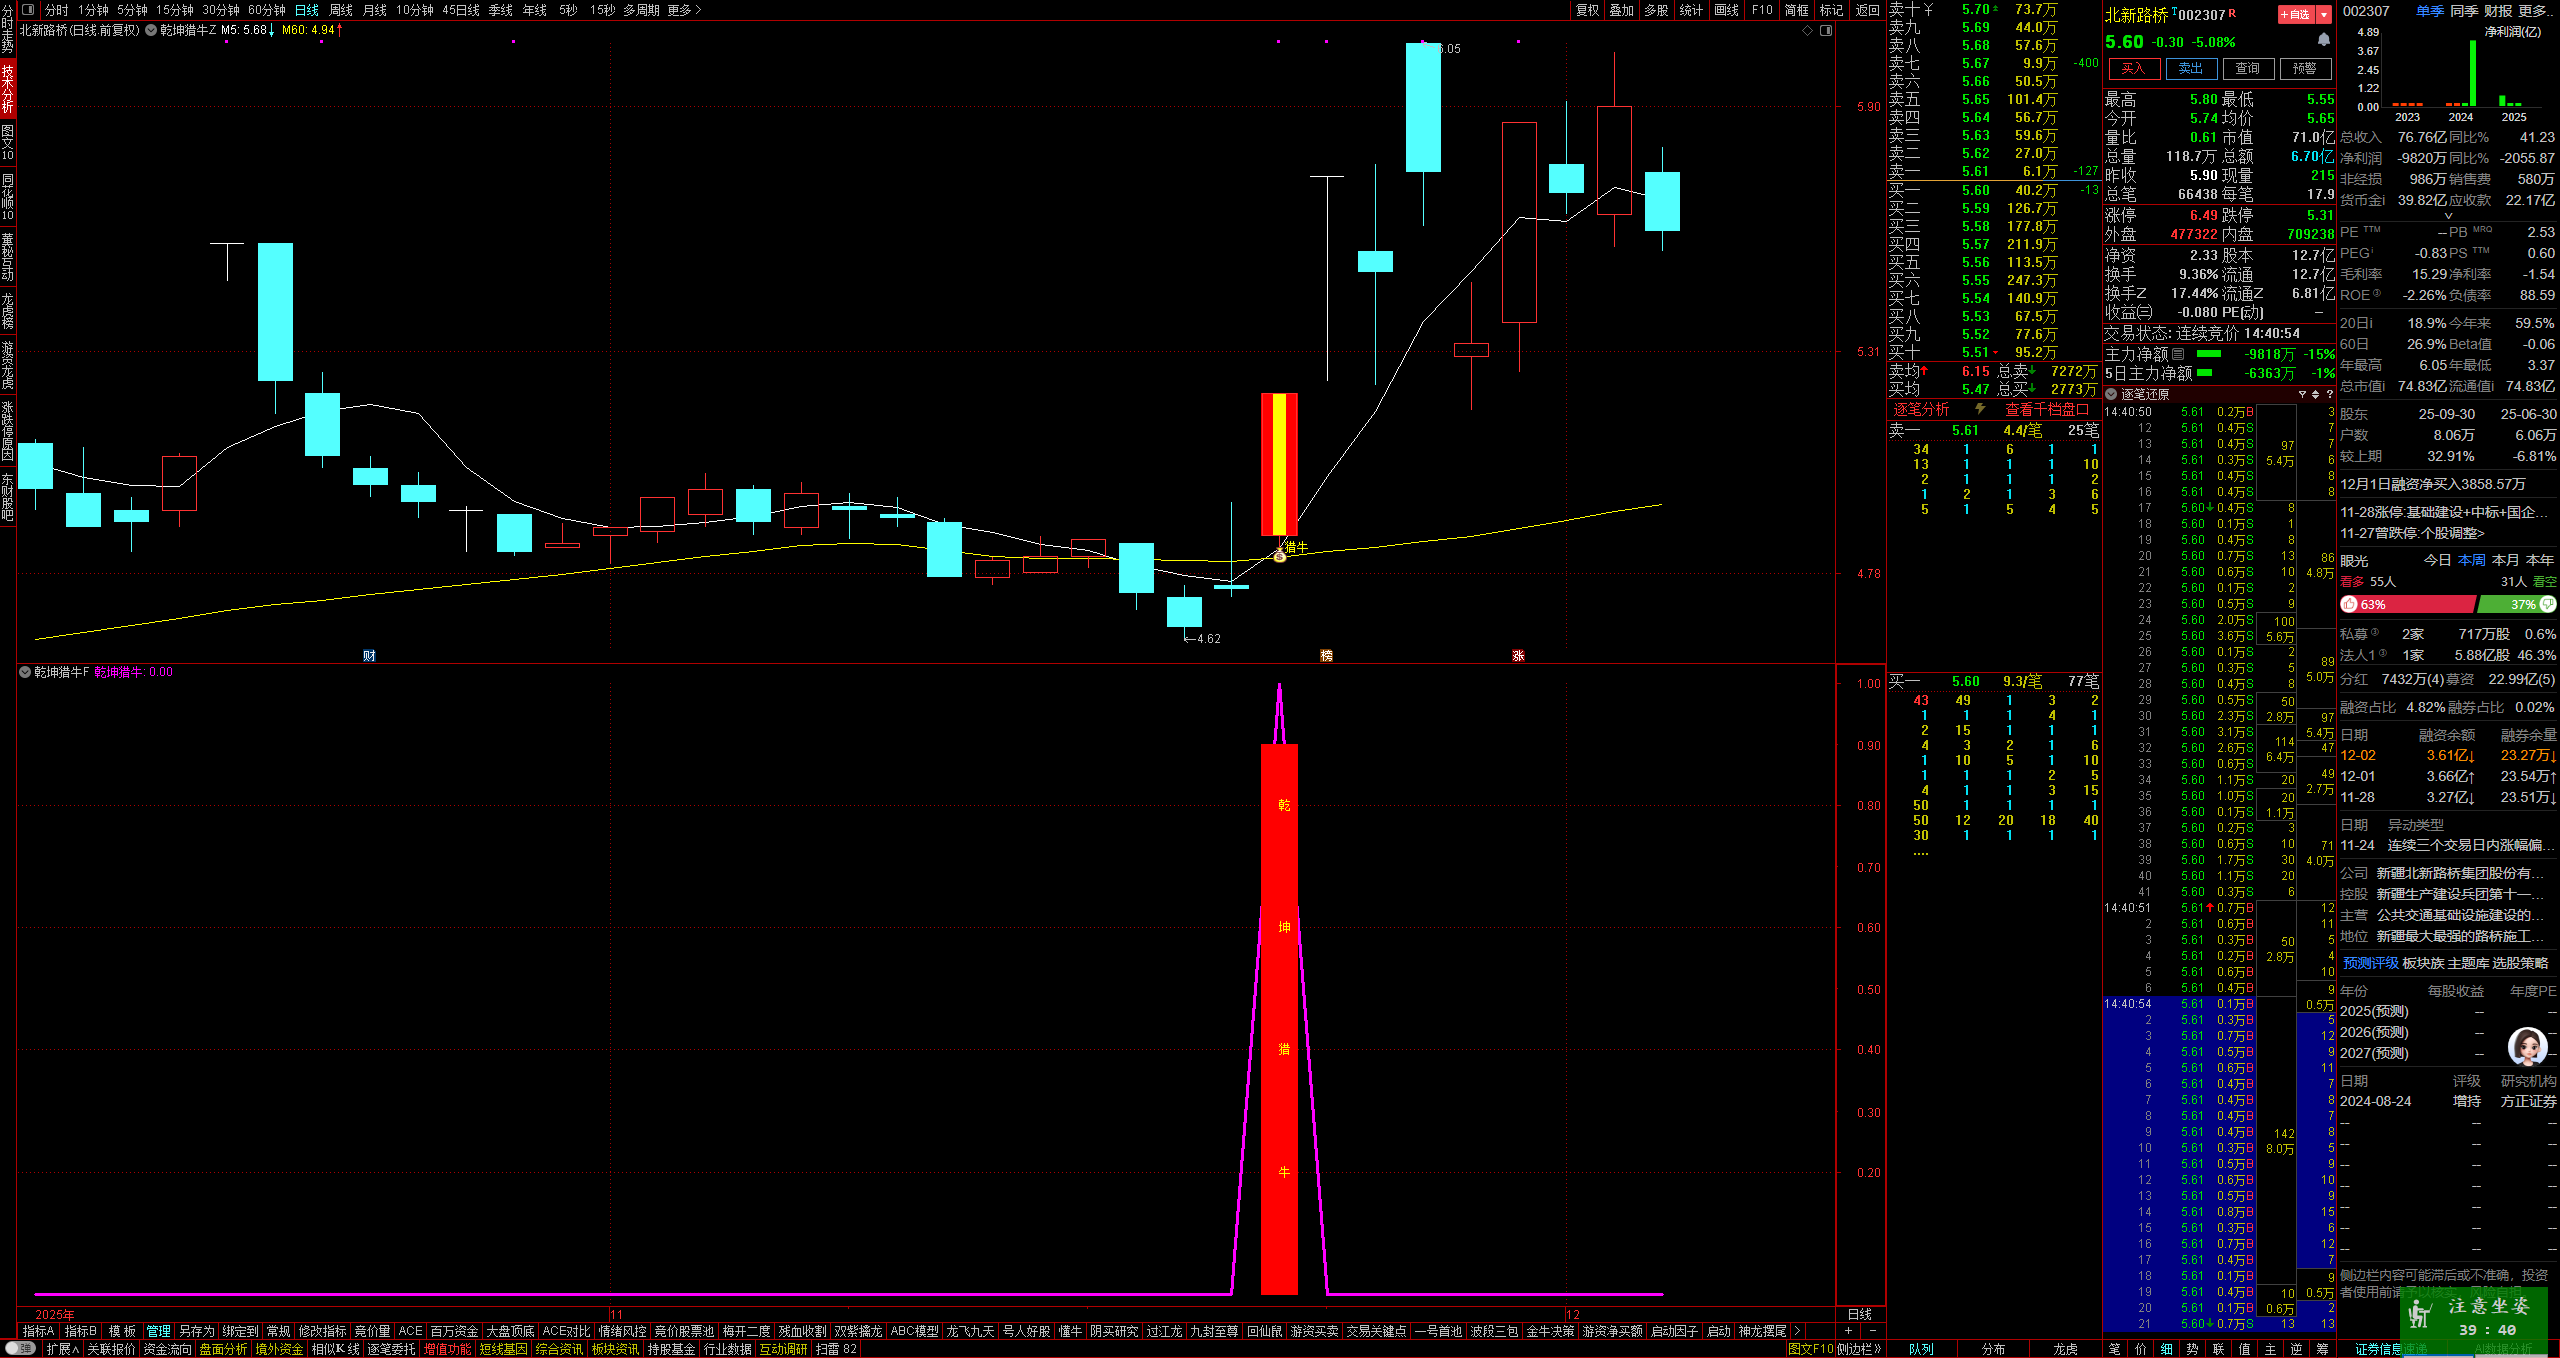2560x1358 pixels.
Task: Toggle the 乾坤猎牛F indicator circle marker
Action: [x=25, y=672]
